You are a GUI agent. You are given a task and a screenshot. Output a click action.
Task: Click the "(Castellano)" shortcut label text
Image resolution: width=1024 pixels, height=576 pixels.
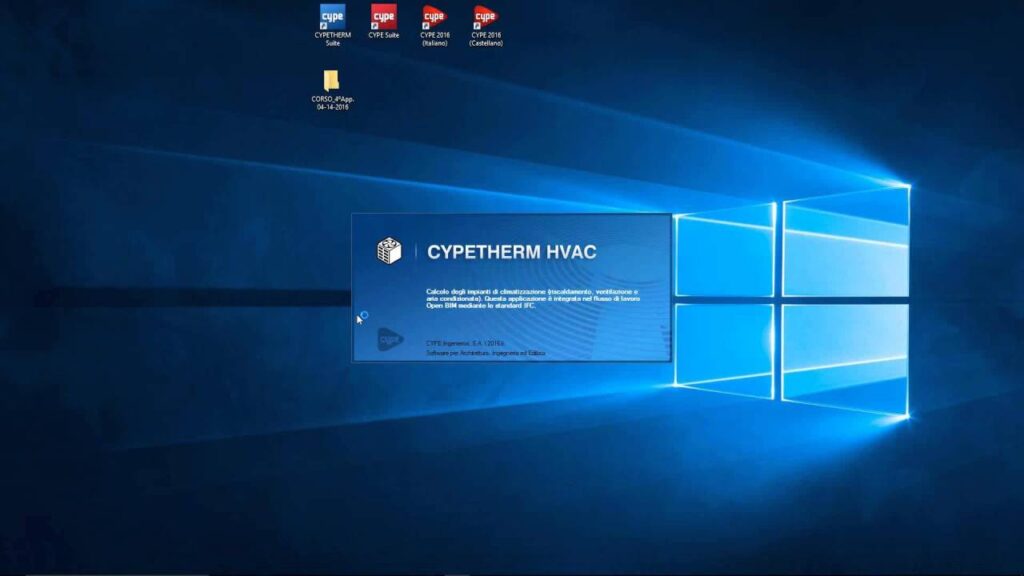(486, 43)
